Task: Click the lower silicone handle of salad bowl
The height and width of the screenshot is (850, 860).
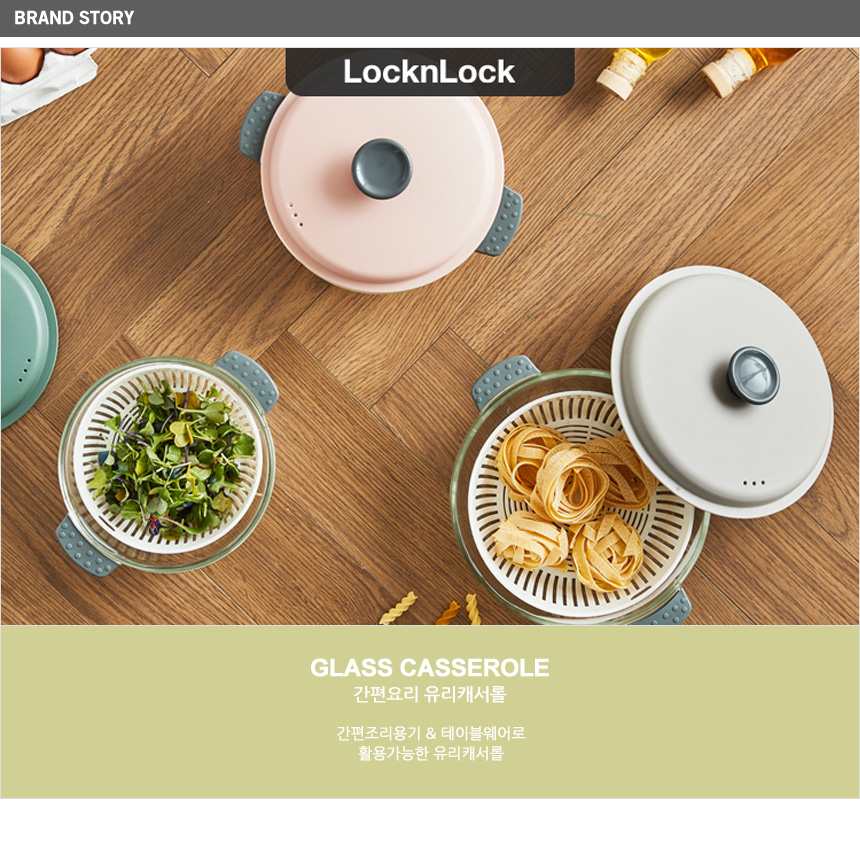Action: point(86,546)
